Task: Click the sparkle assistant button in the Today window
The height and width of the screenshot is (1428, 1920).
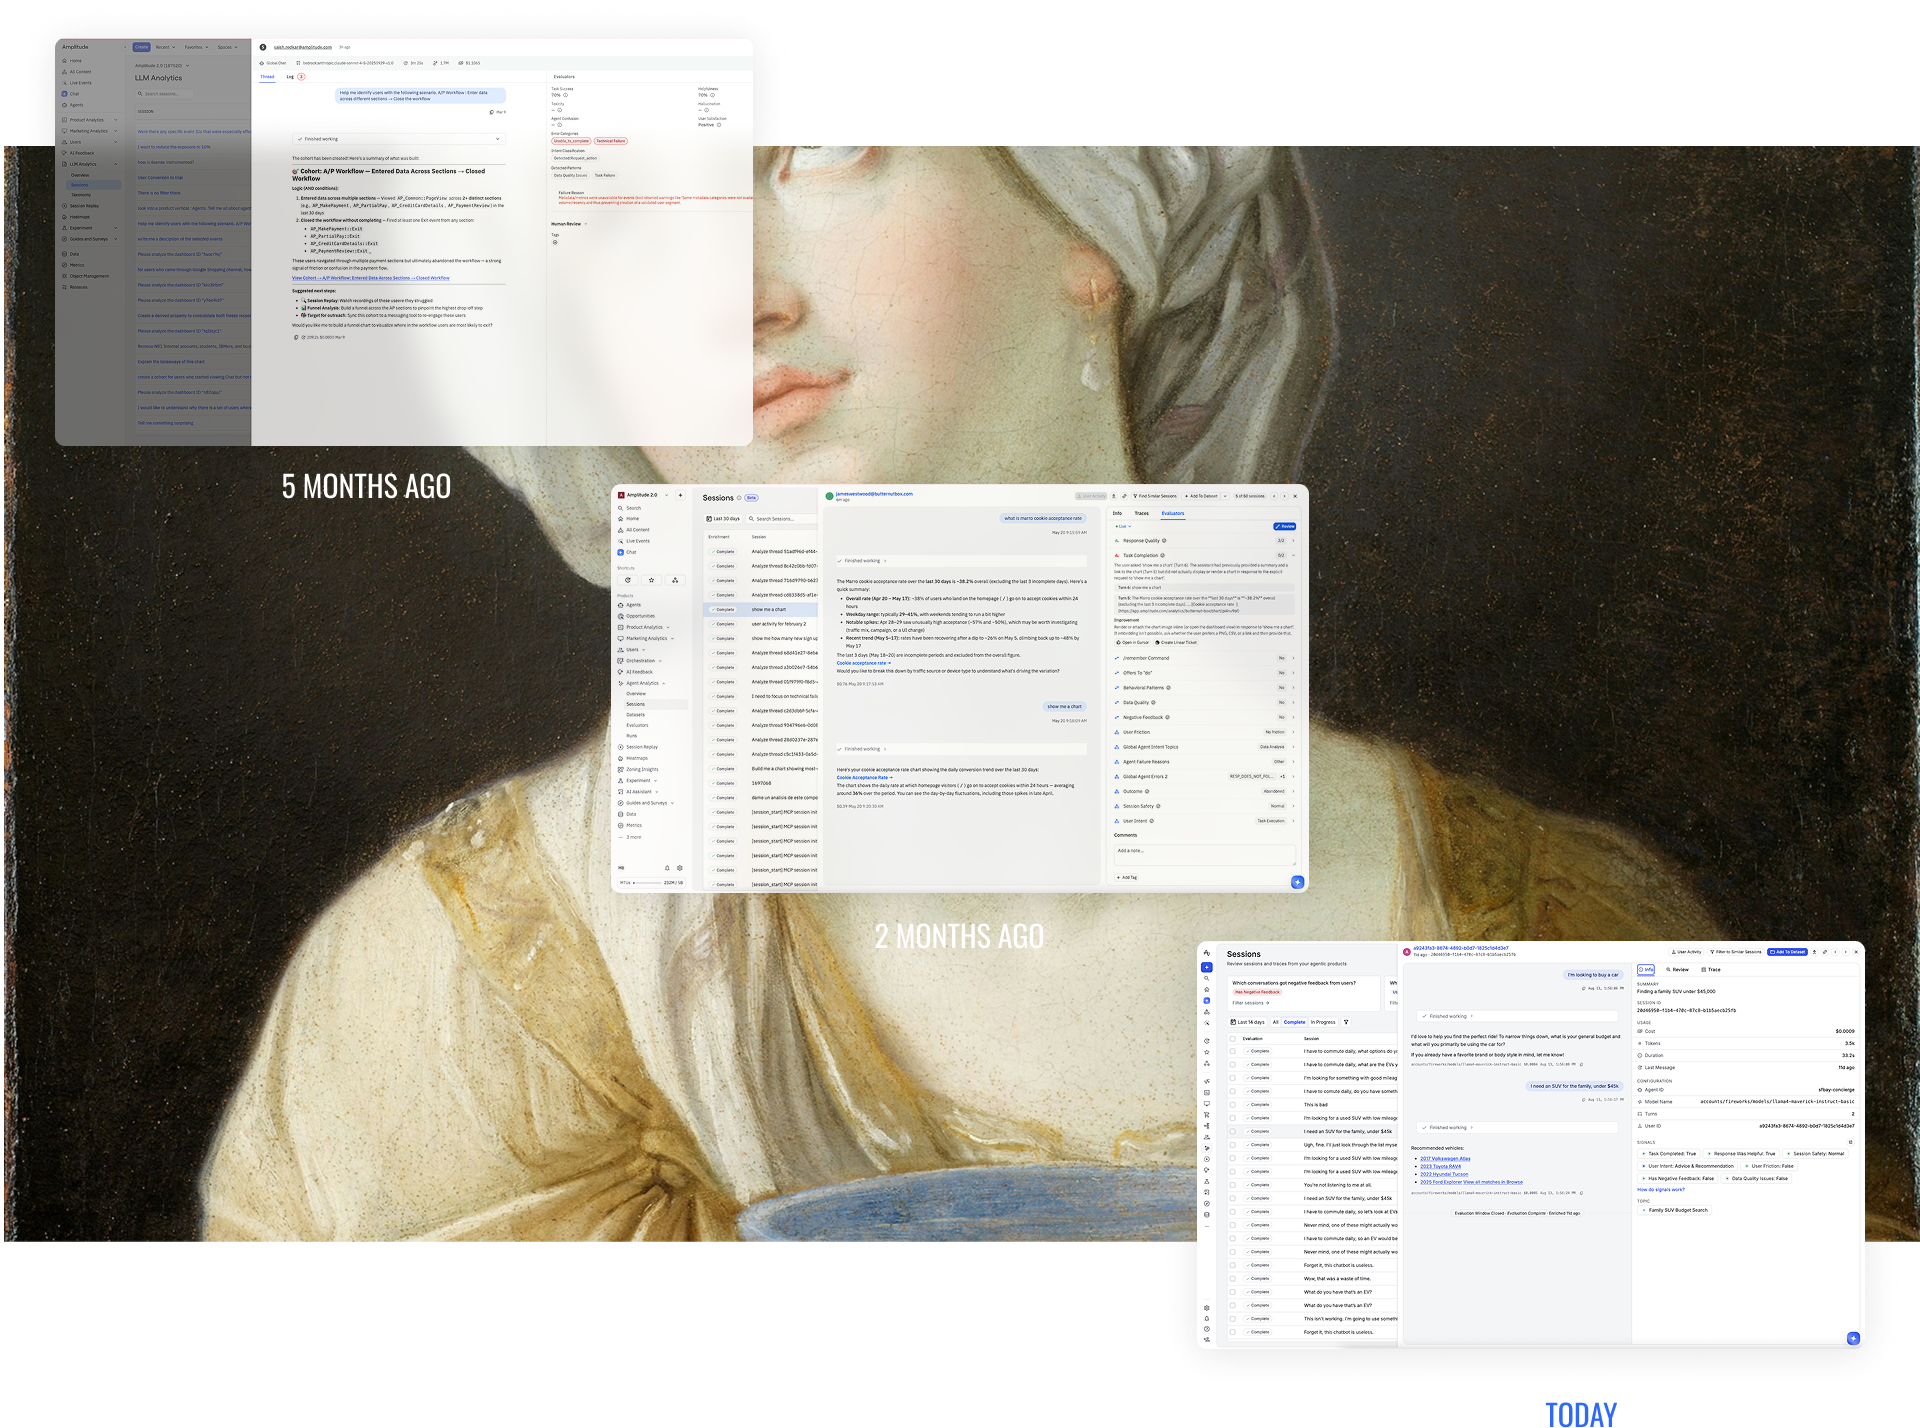Action: pyautogui.click(x=1853, y=1338)
